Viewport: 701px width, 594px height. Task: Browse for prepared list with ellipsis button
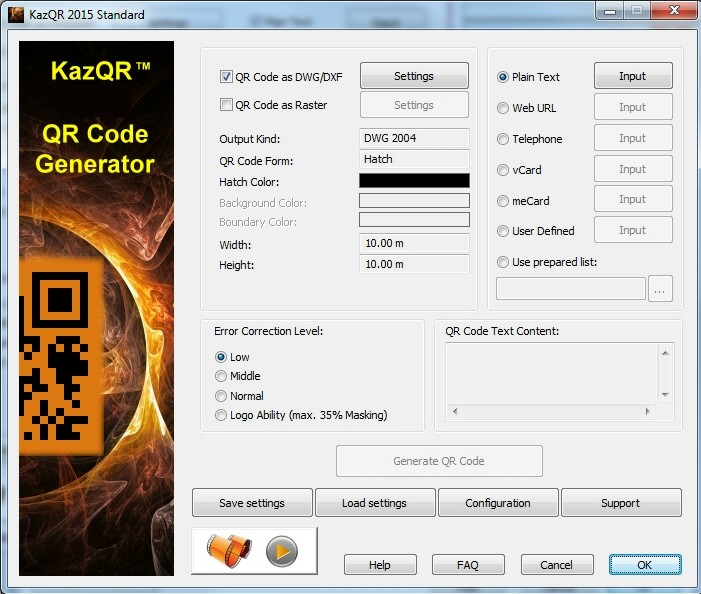pos(660,289)
